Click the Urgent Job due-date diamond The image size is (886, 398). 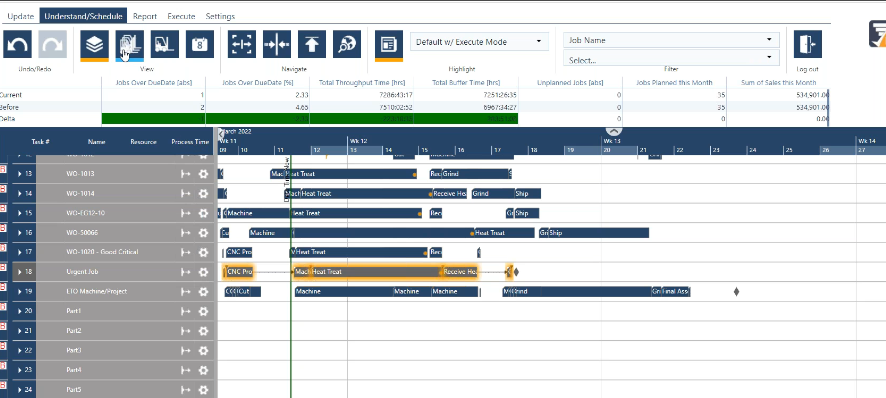pyautogui.click(x=516, y=272)
